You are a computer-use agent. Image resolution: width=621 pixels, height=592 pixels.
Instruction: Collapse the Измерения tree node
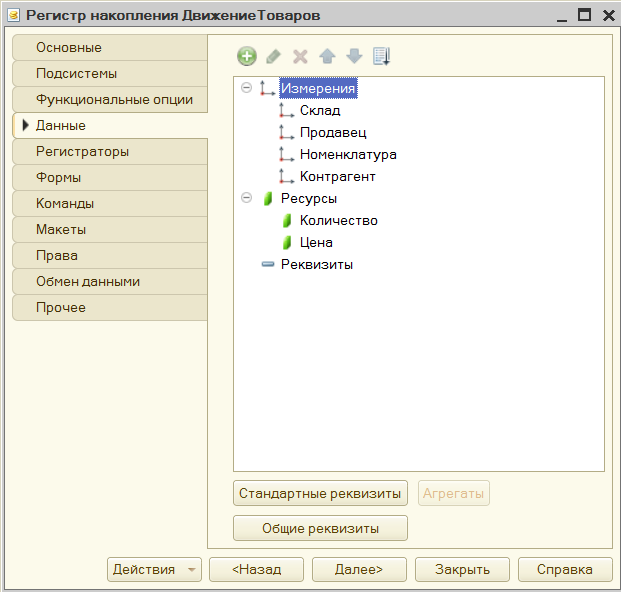click(x=246, y=88)
